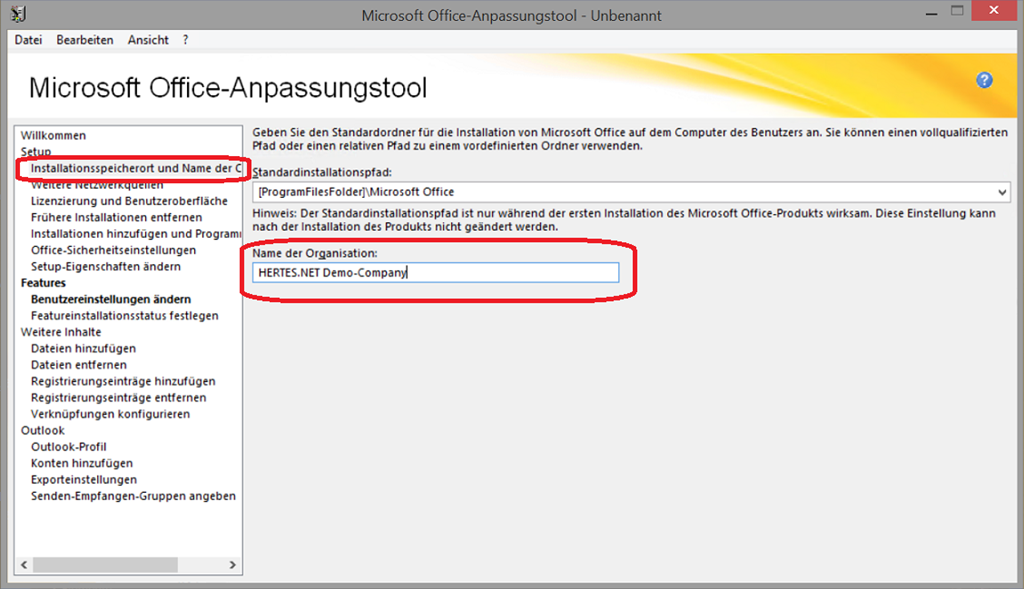Screen dimensions: 1024x589
Task: Click the app icon in title bar
Action: 17,16
